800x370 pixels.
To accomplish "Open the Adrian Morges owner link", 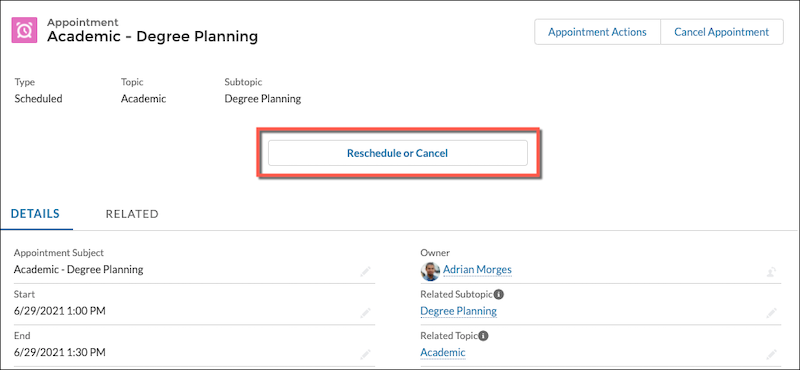I will [x=477, y=269].
